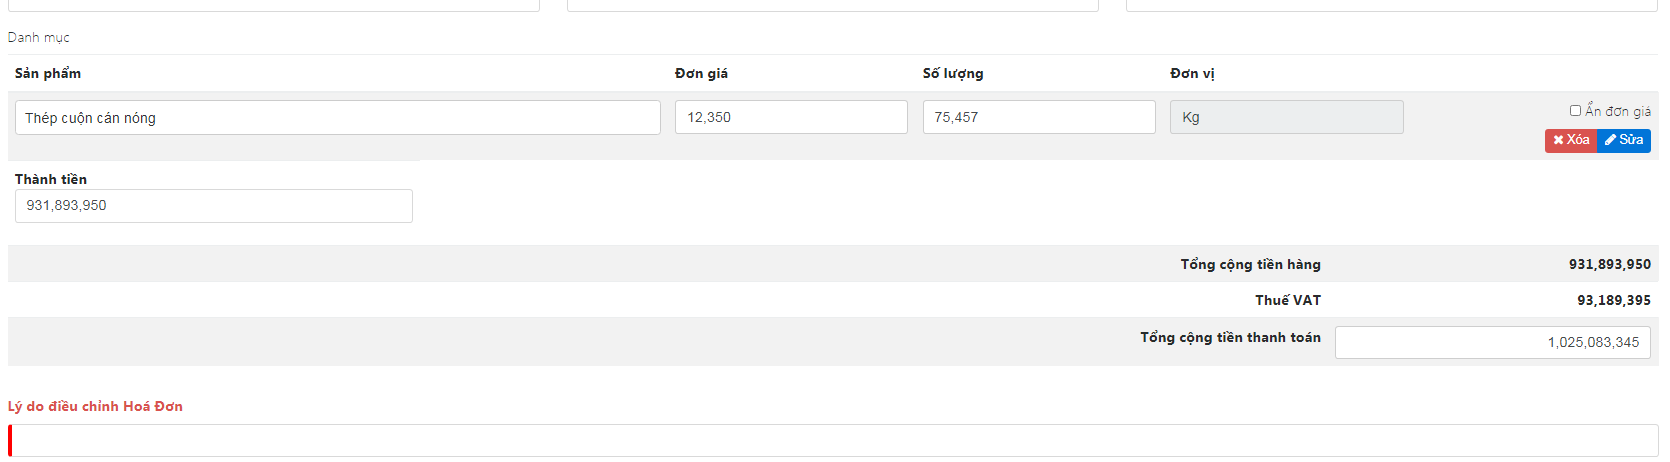Click the Đơn giá column header
This screenshot has height=462, width=1670.
click(x=701, y=73)
